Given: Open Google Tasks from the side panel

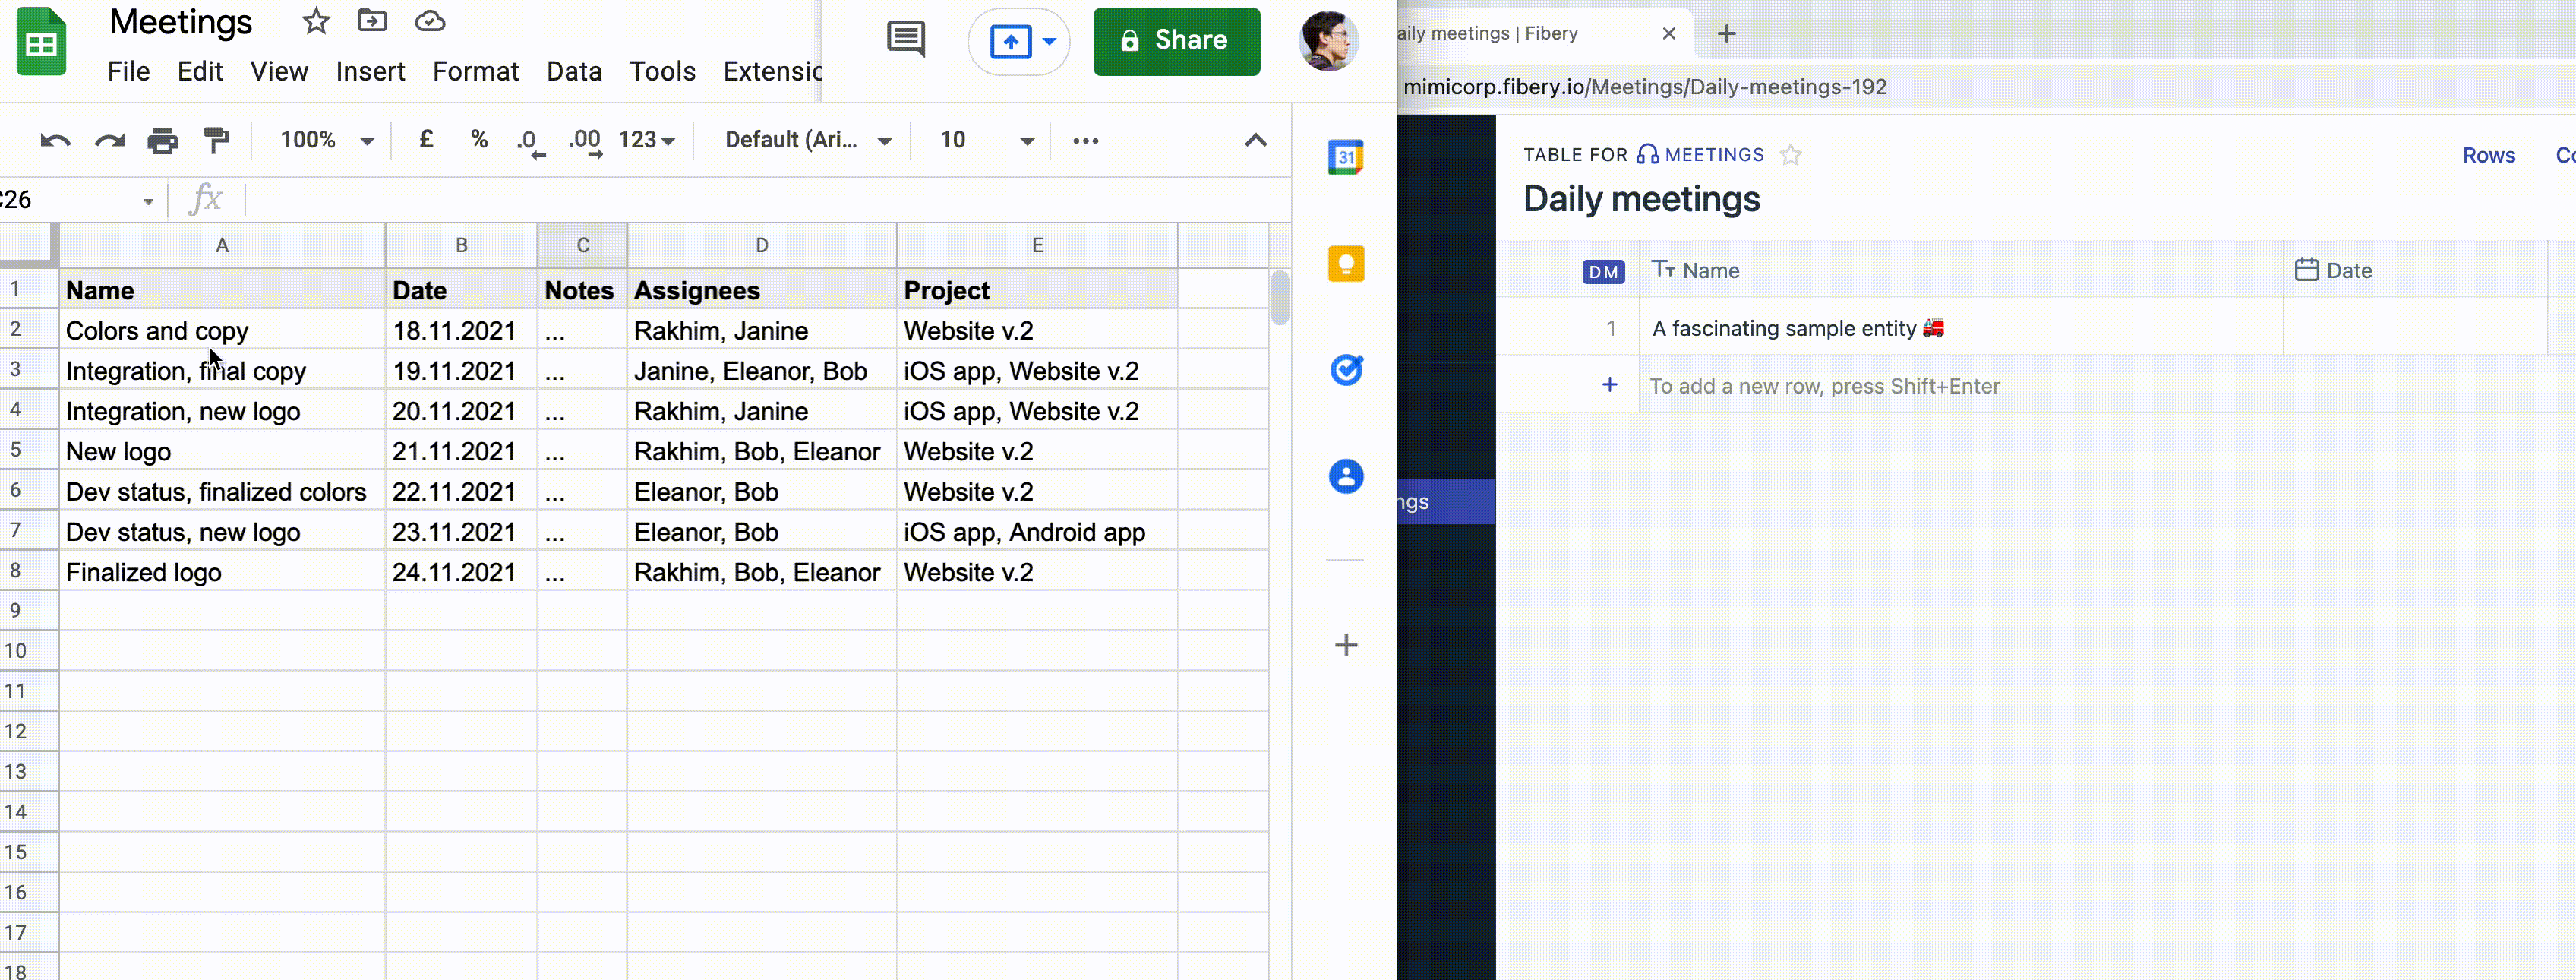Looking at the screenshot, I should click(x=1346, y=370).
